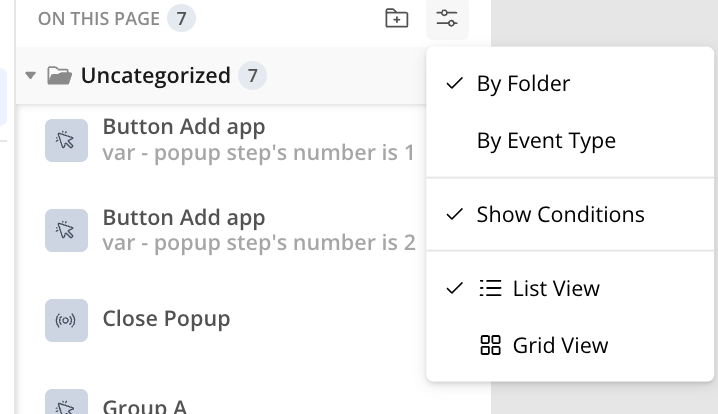This screenshot has width=718, height=414.
Task: Collapse the Uncategorized folder arrow
Action: tap(31, 75)
